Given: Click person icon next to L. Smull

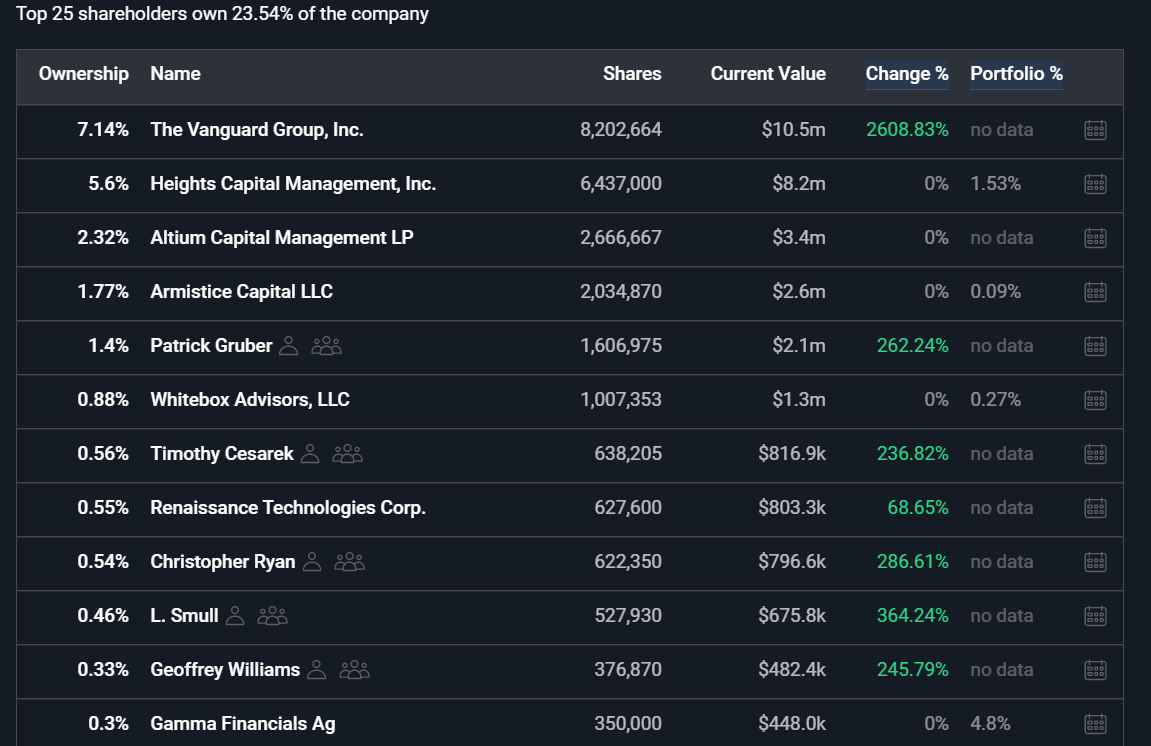Looking at the screenshot, I should (x=235, y=616).
